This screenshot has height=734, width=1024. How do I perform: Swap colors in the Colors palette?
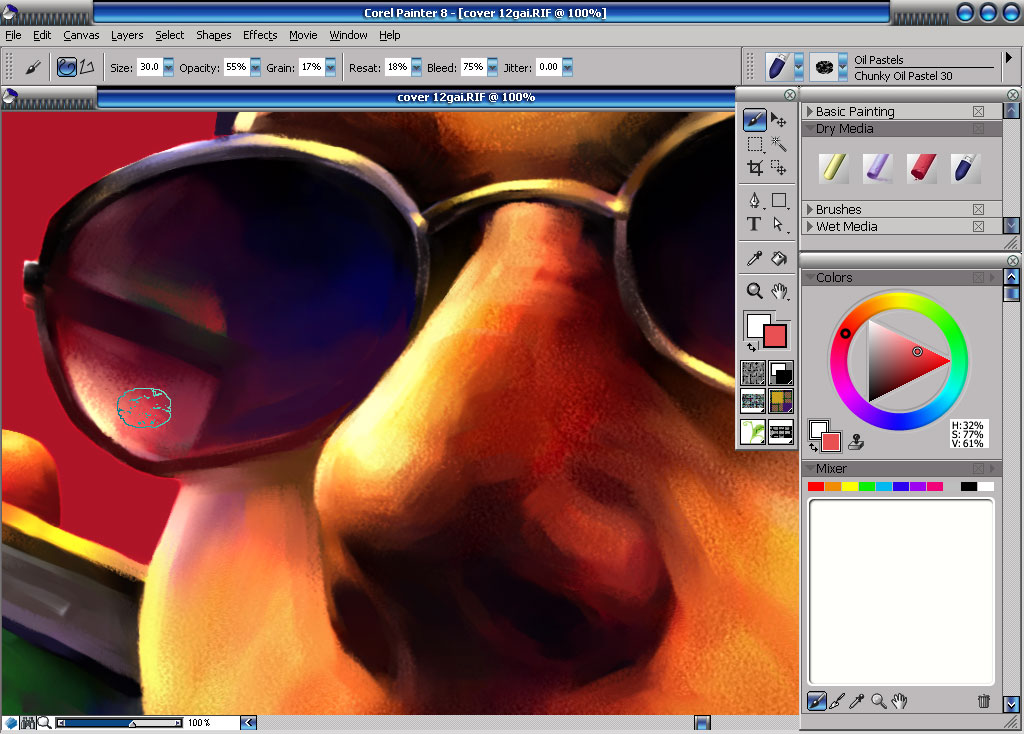pos(813,447)
